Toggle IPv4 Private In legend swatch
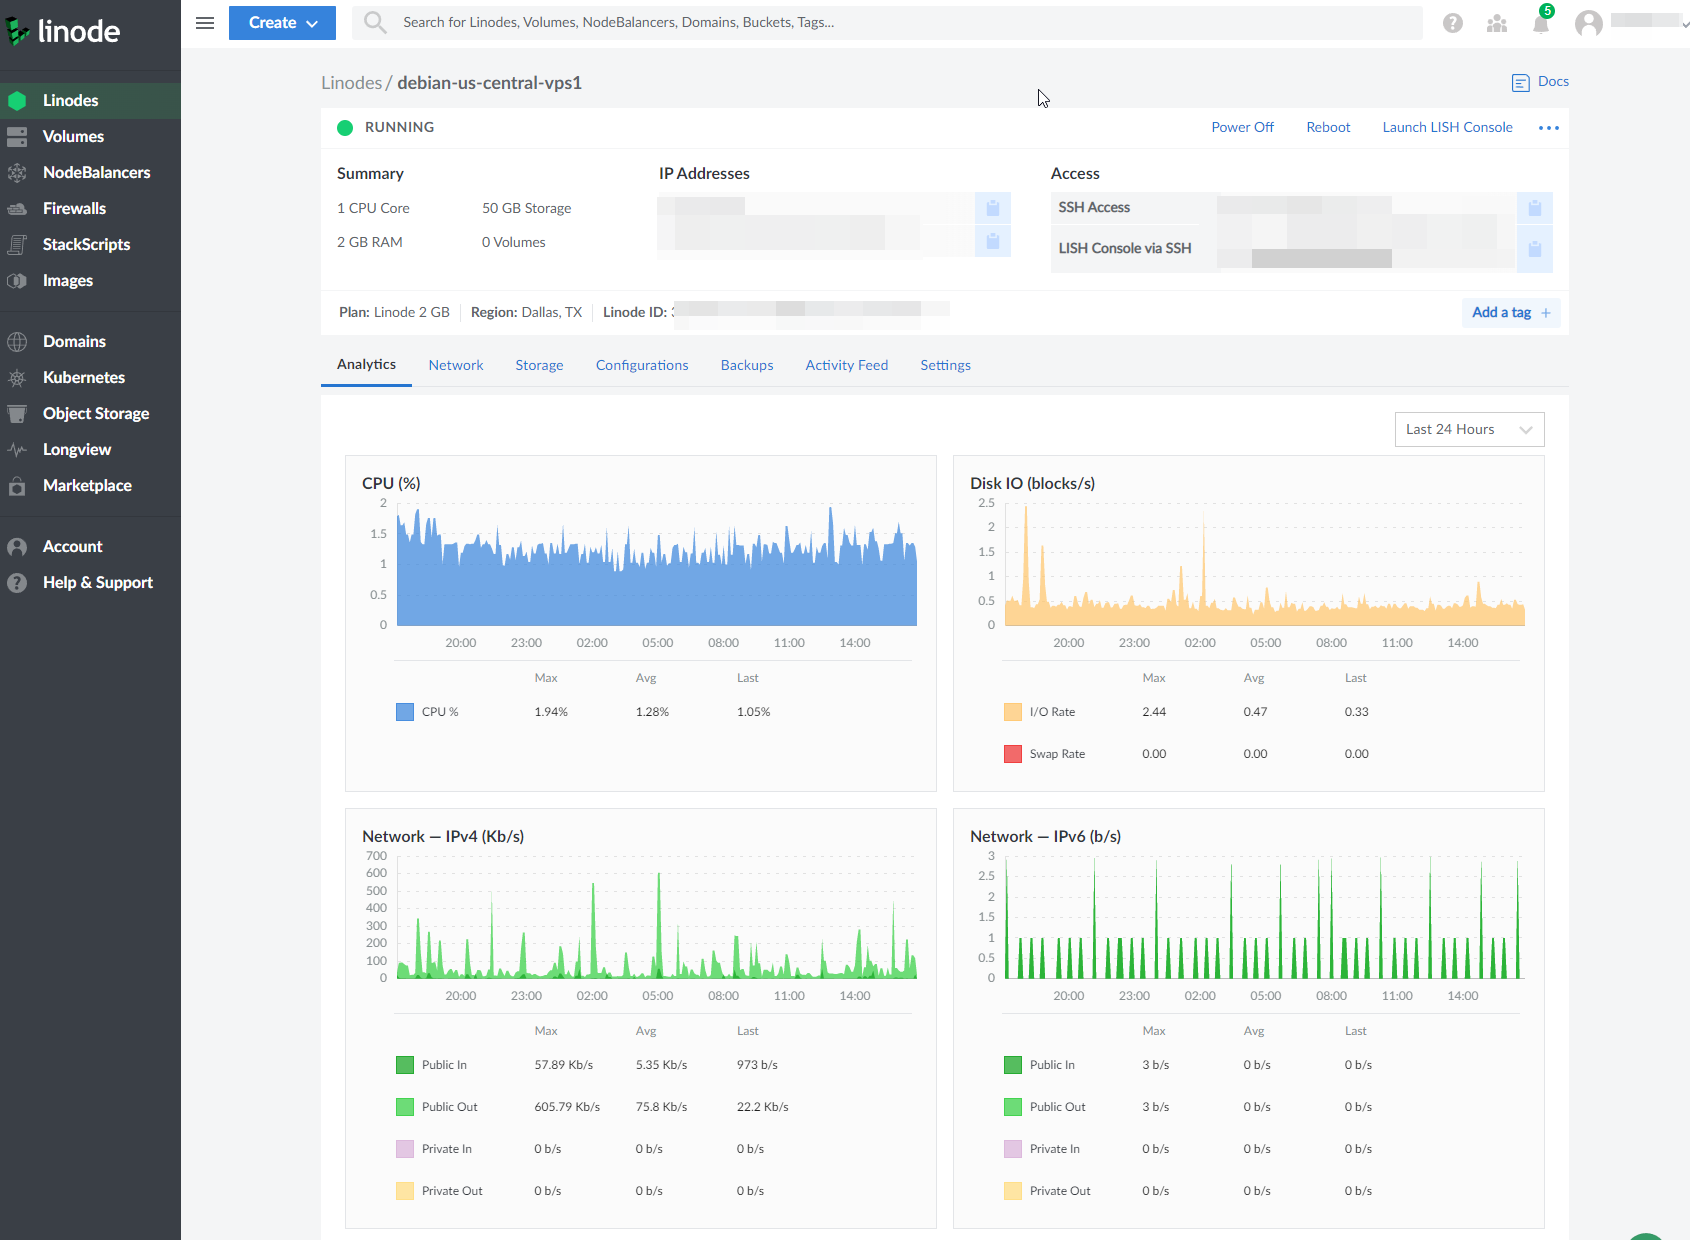This screenshot has width=1690, height=1240. tap(405, 1149)
